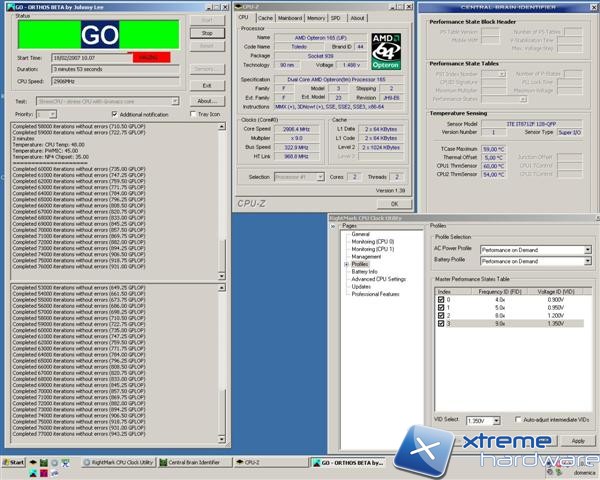Image resolution: width=600 pixels, height=480 pixels.
Task: Open the AC Power Profile dropdown
Action: click(588, 248)
